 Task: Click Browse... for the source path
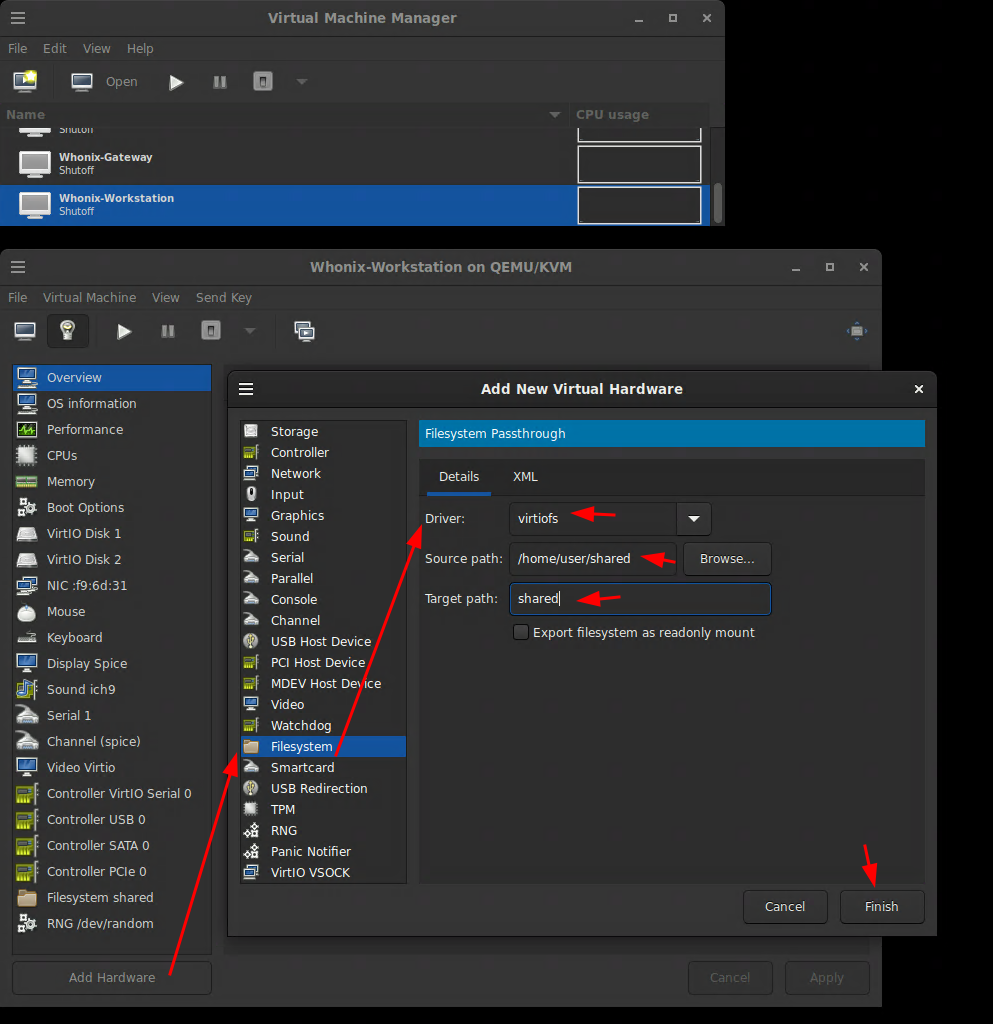727,559
